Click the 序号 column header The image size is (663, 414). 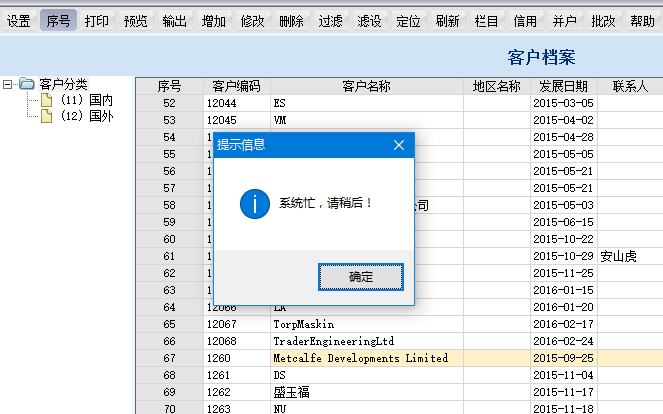pos(170,86)
